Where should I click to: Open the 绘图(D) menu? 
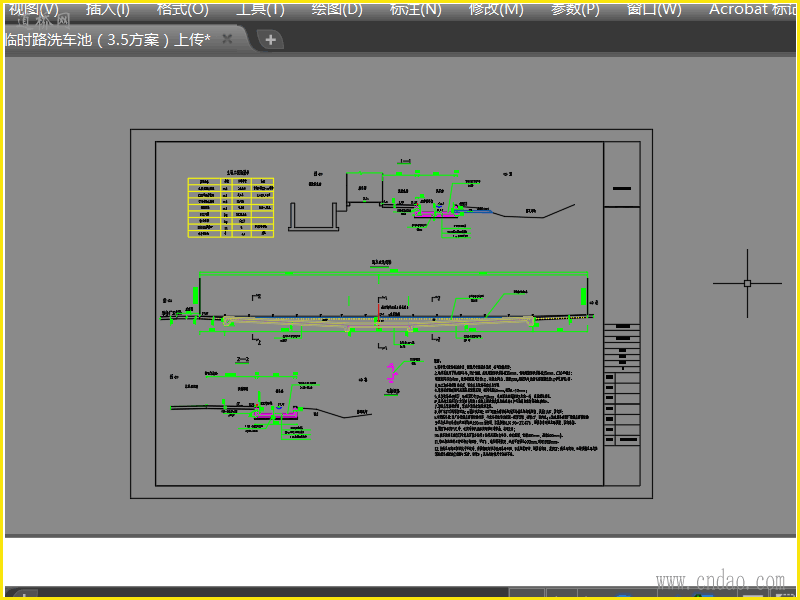click(x=337, y=9)
